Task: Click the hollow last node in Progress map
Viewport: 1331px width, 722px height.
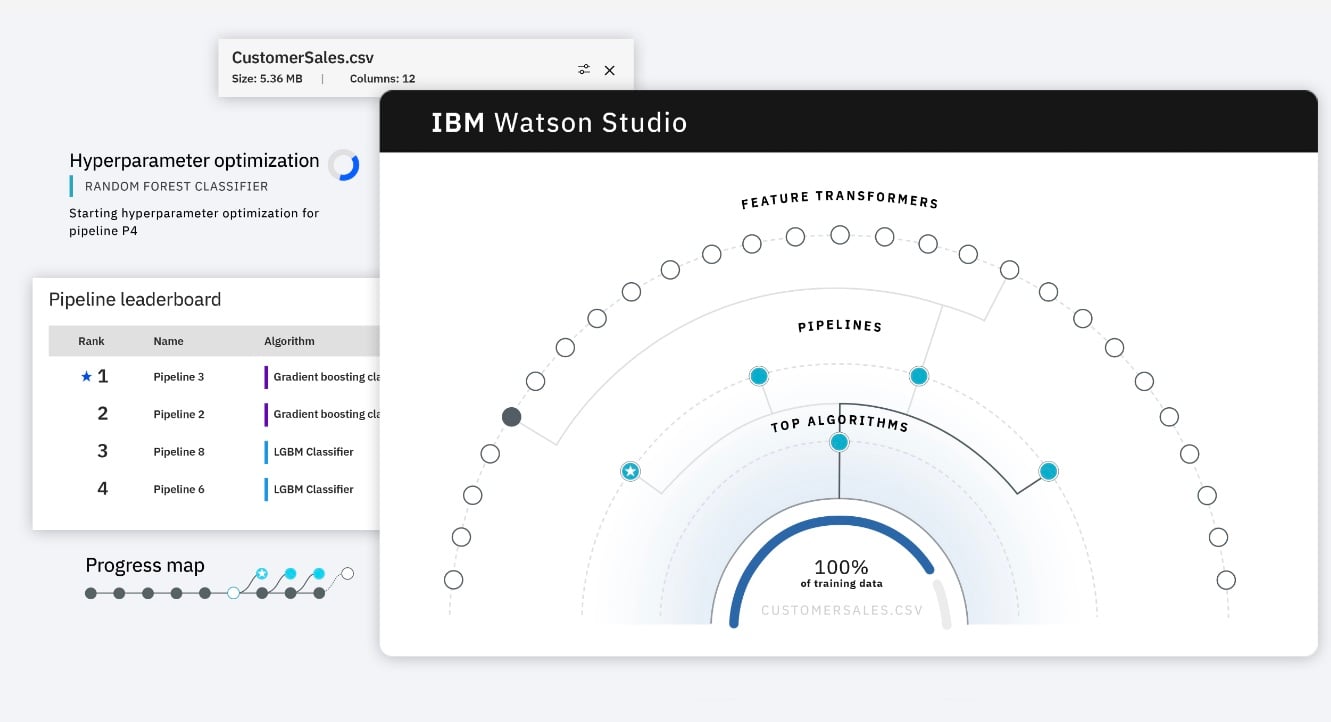Action: pyautogui.click(x=347, y=574)
